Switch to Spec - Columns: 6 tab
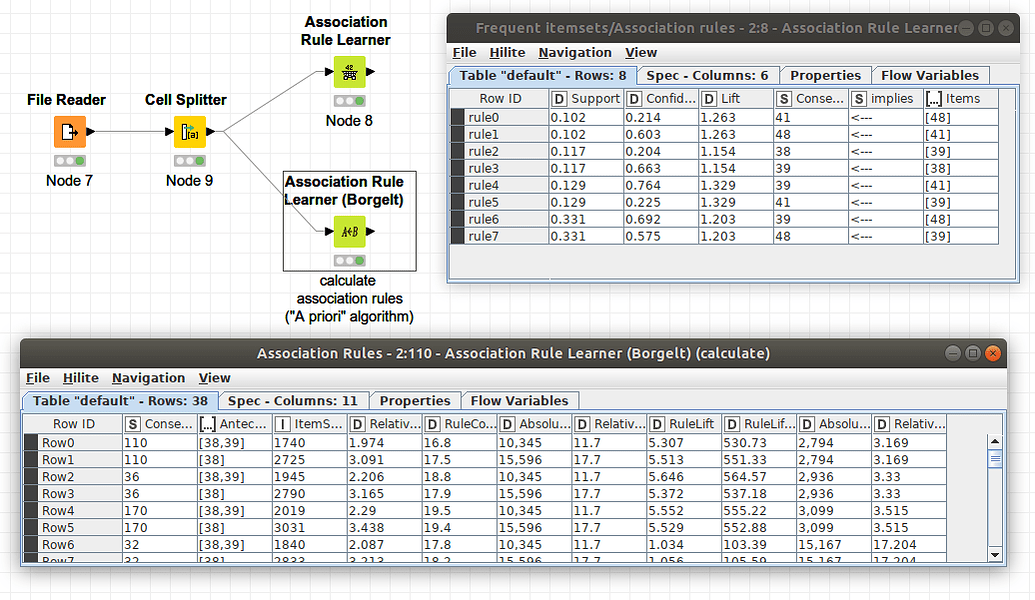 tap(707, 75)
